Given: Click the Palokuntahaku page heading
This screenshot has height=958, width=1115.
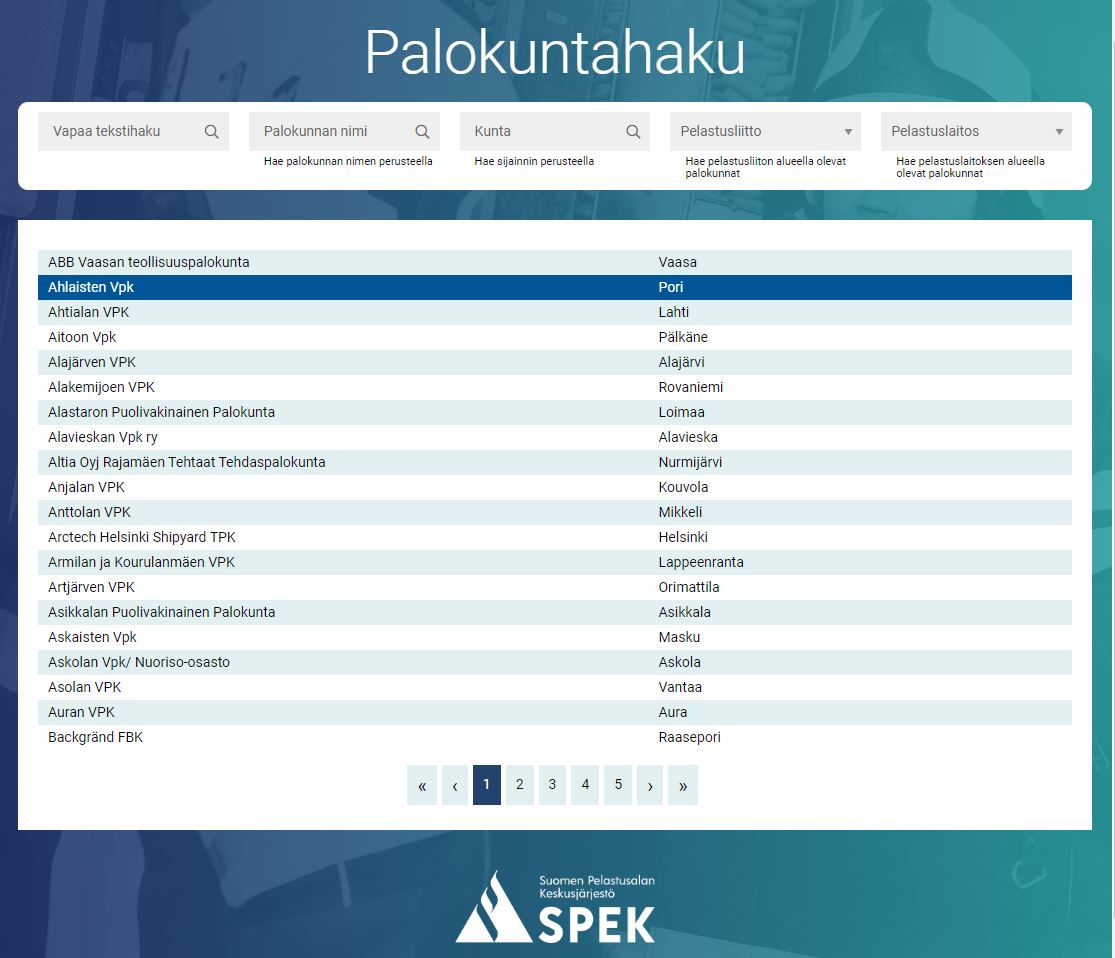Looking at the screenshot, I should pyautogui.click(x=555, y=53).
